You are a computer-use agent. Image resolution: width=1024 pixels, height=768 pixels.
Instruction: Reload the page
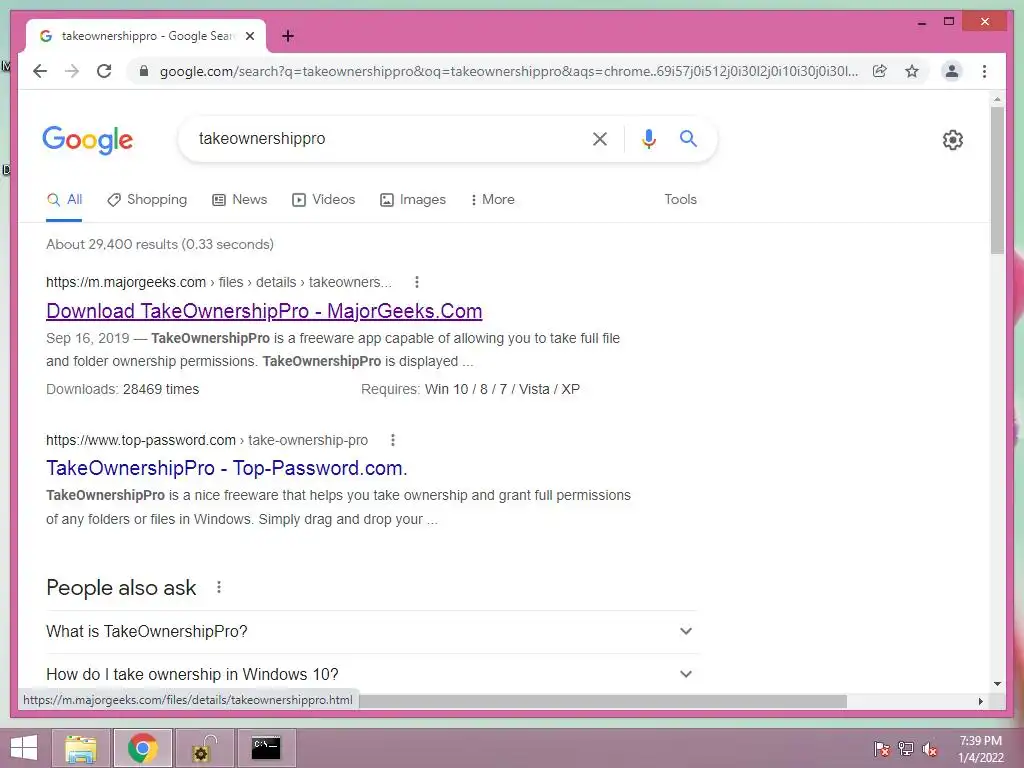104,71
